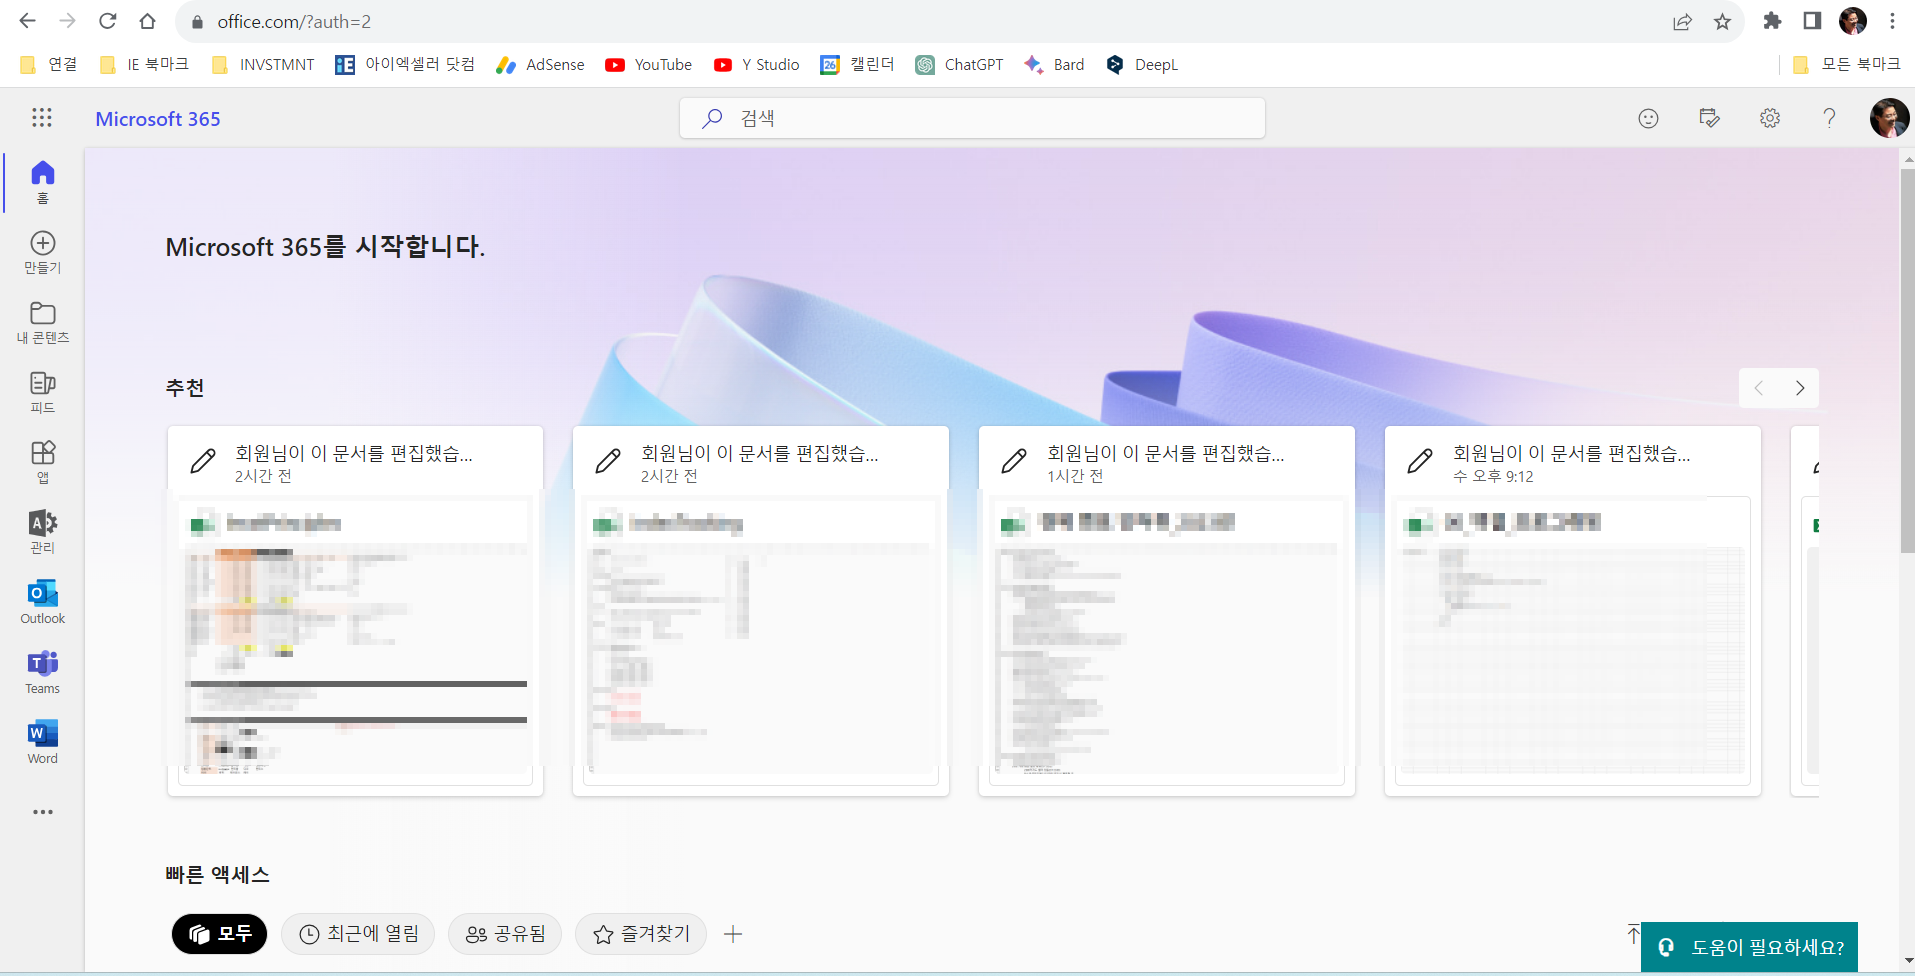The image size is (1915, 976).
Task: Bookmark this page with the star icon
Action: (x=1722, y=22)
